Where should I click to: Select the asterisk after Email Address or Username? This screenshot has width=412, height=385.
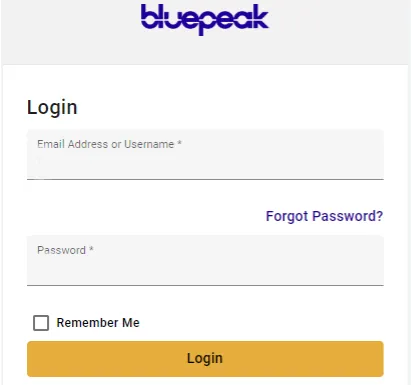click(179, 143)
